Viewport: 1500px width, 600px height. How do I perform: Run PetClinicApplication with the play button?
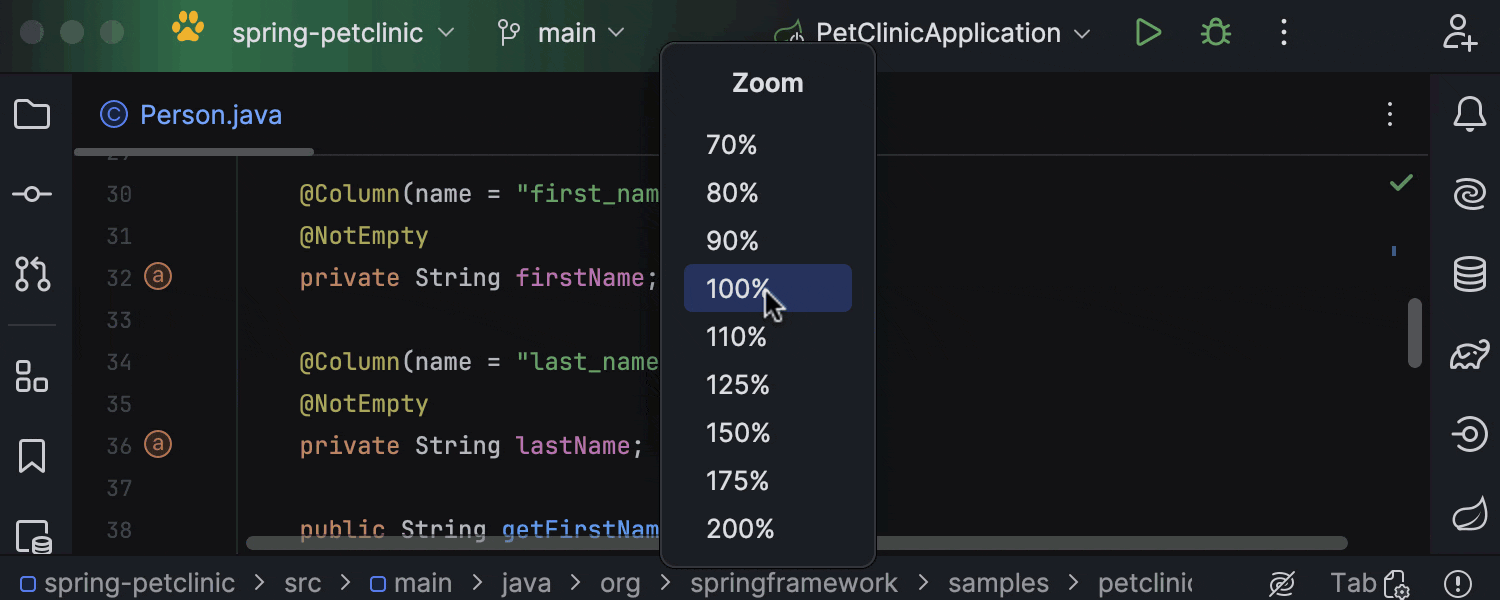coord(1148,32)
